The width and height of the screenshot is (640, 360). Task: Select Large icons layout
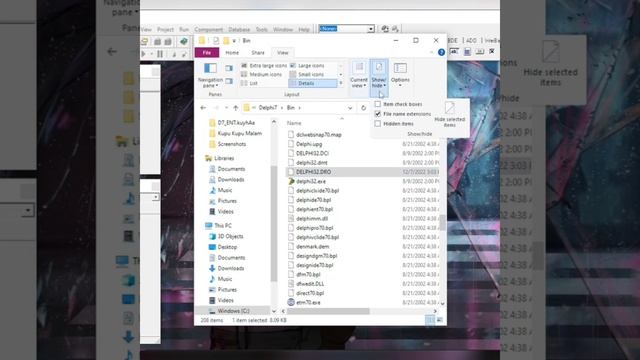[307, 65]
